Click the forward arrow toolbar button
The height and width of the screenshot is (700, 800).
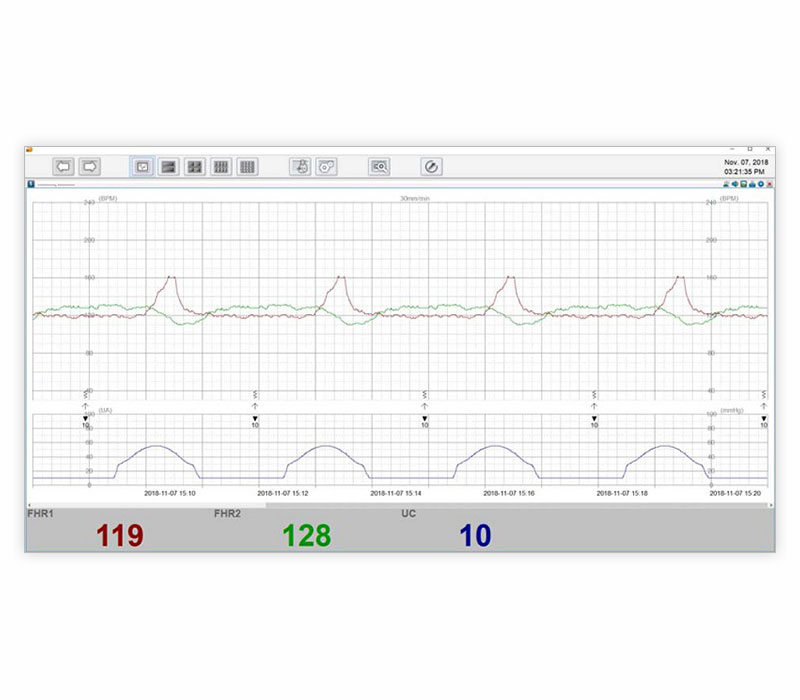coord(90,167)
